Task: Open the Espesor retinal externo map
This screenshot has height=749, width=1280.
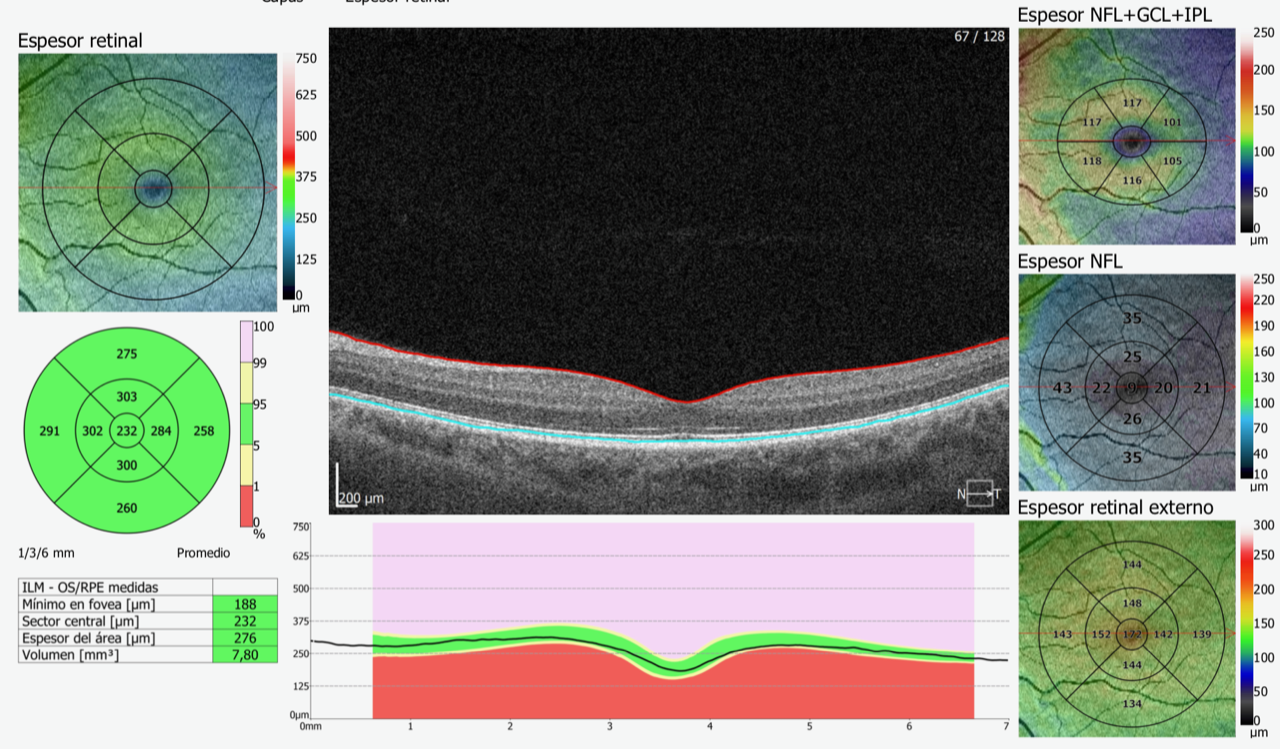Action: click(1126, 629)
